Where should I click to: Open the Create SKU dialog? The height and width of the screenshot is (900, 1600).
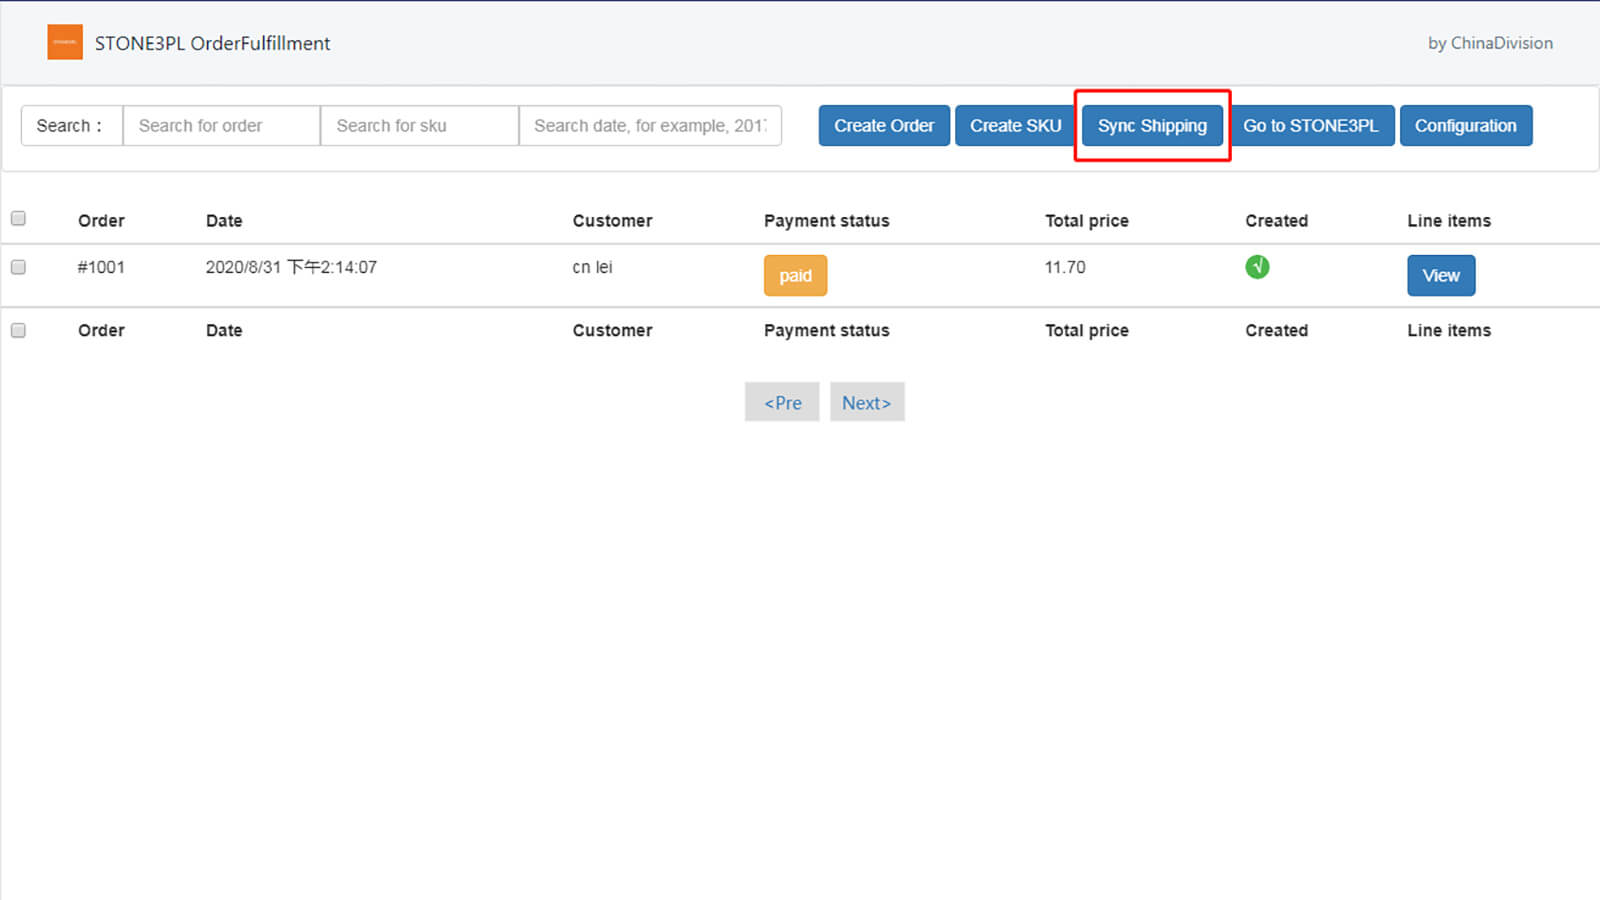pyautogui.click(x=1015, y=126)
